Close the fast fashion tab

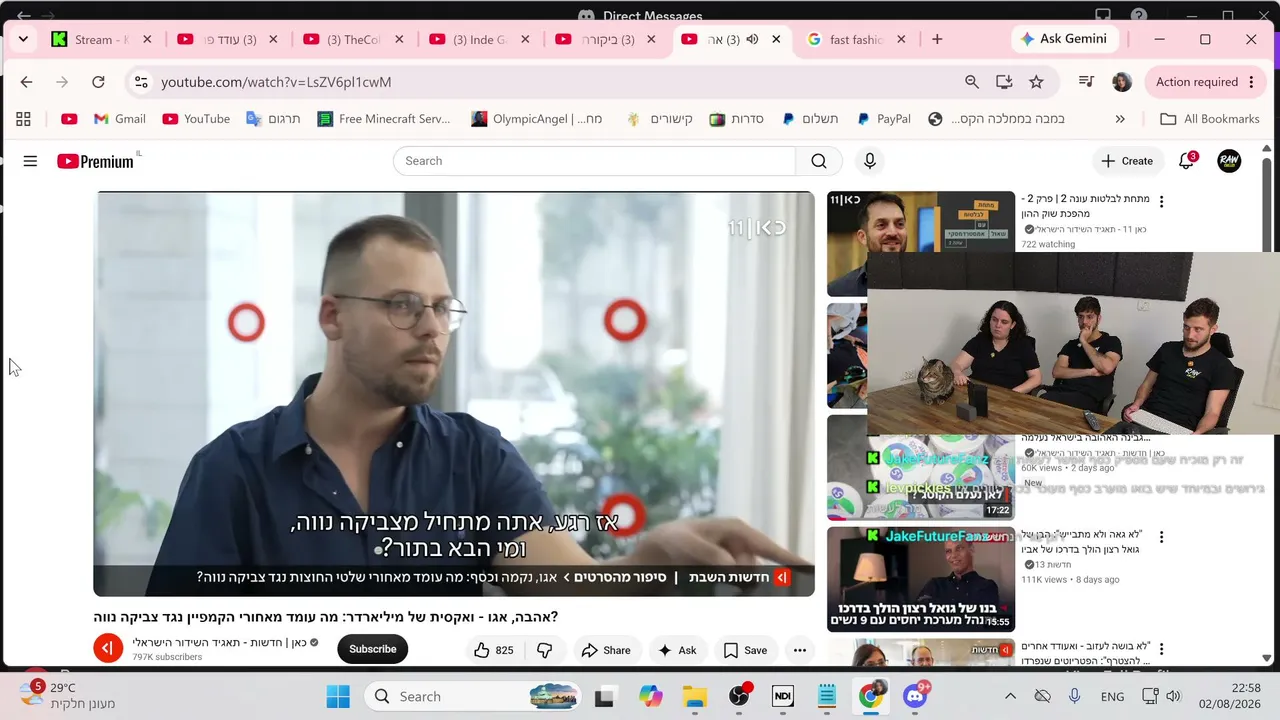pos(901,39)
